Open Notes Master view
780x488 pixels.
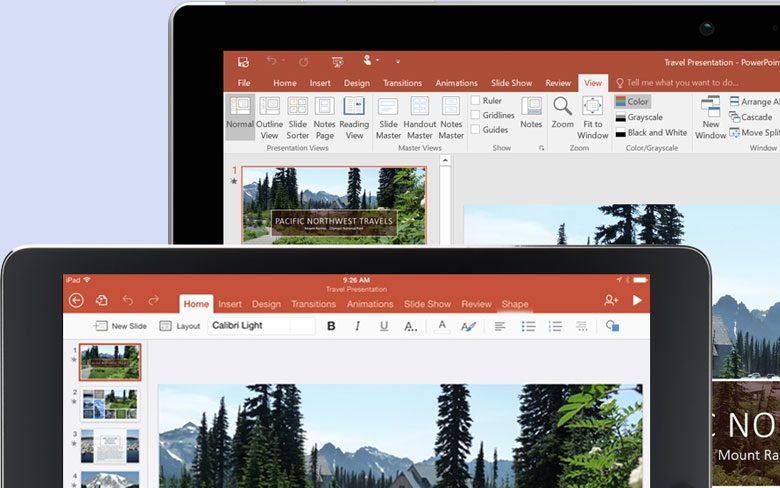point(451,118)
